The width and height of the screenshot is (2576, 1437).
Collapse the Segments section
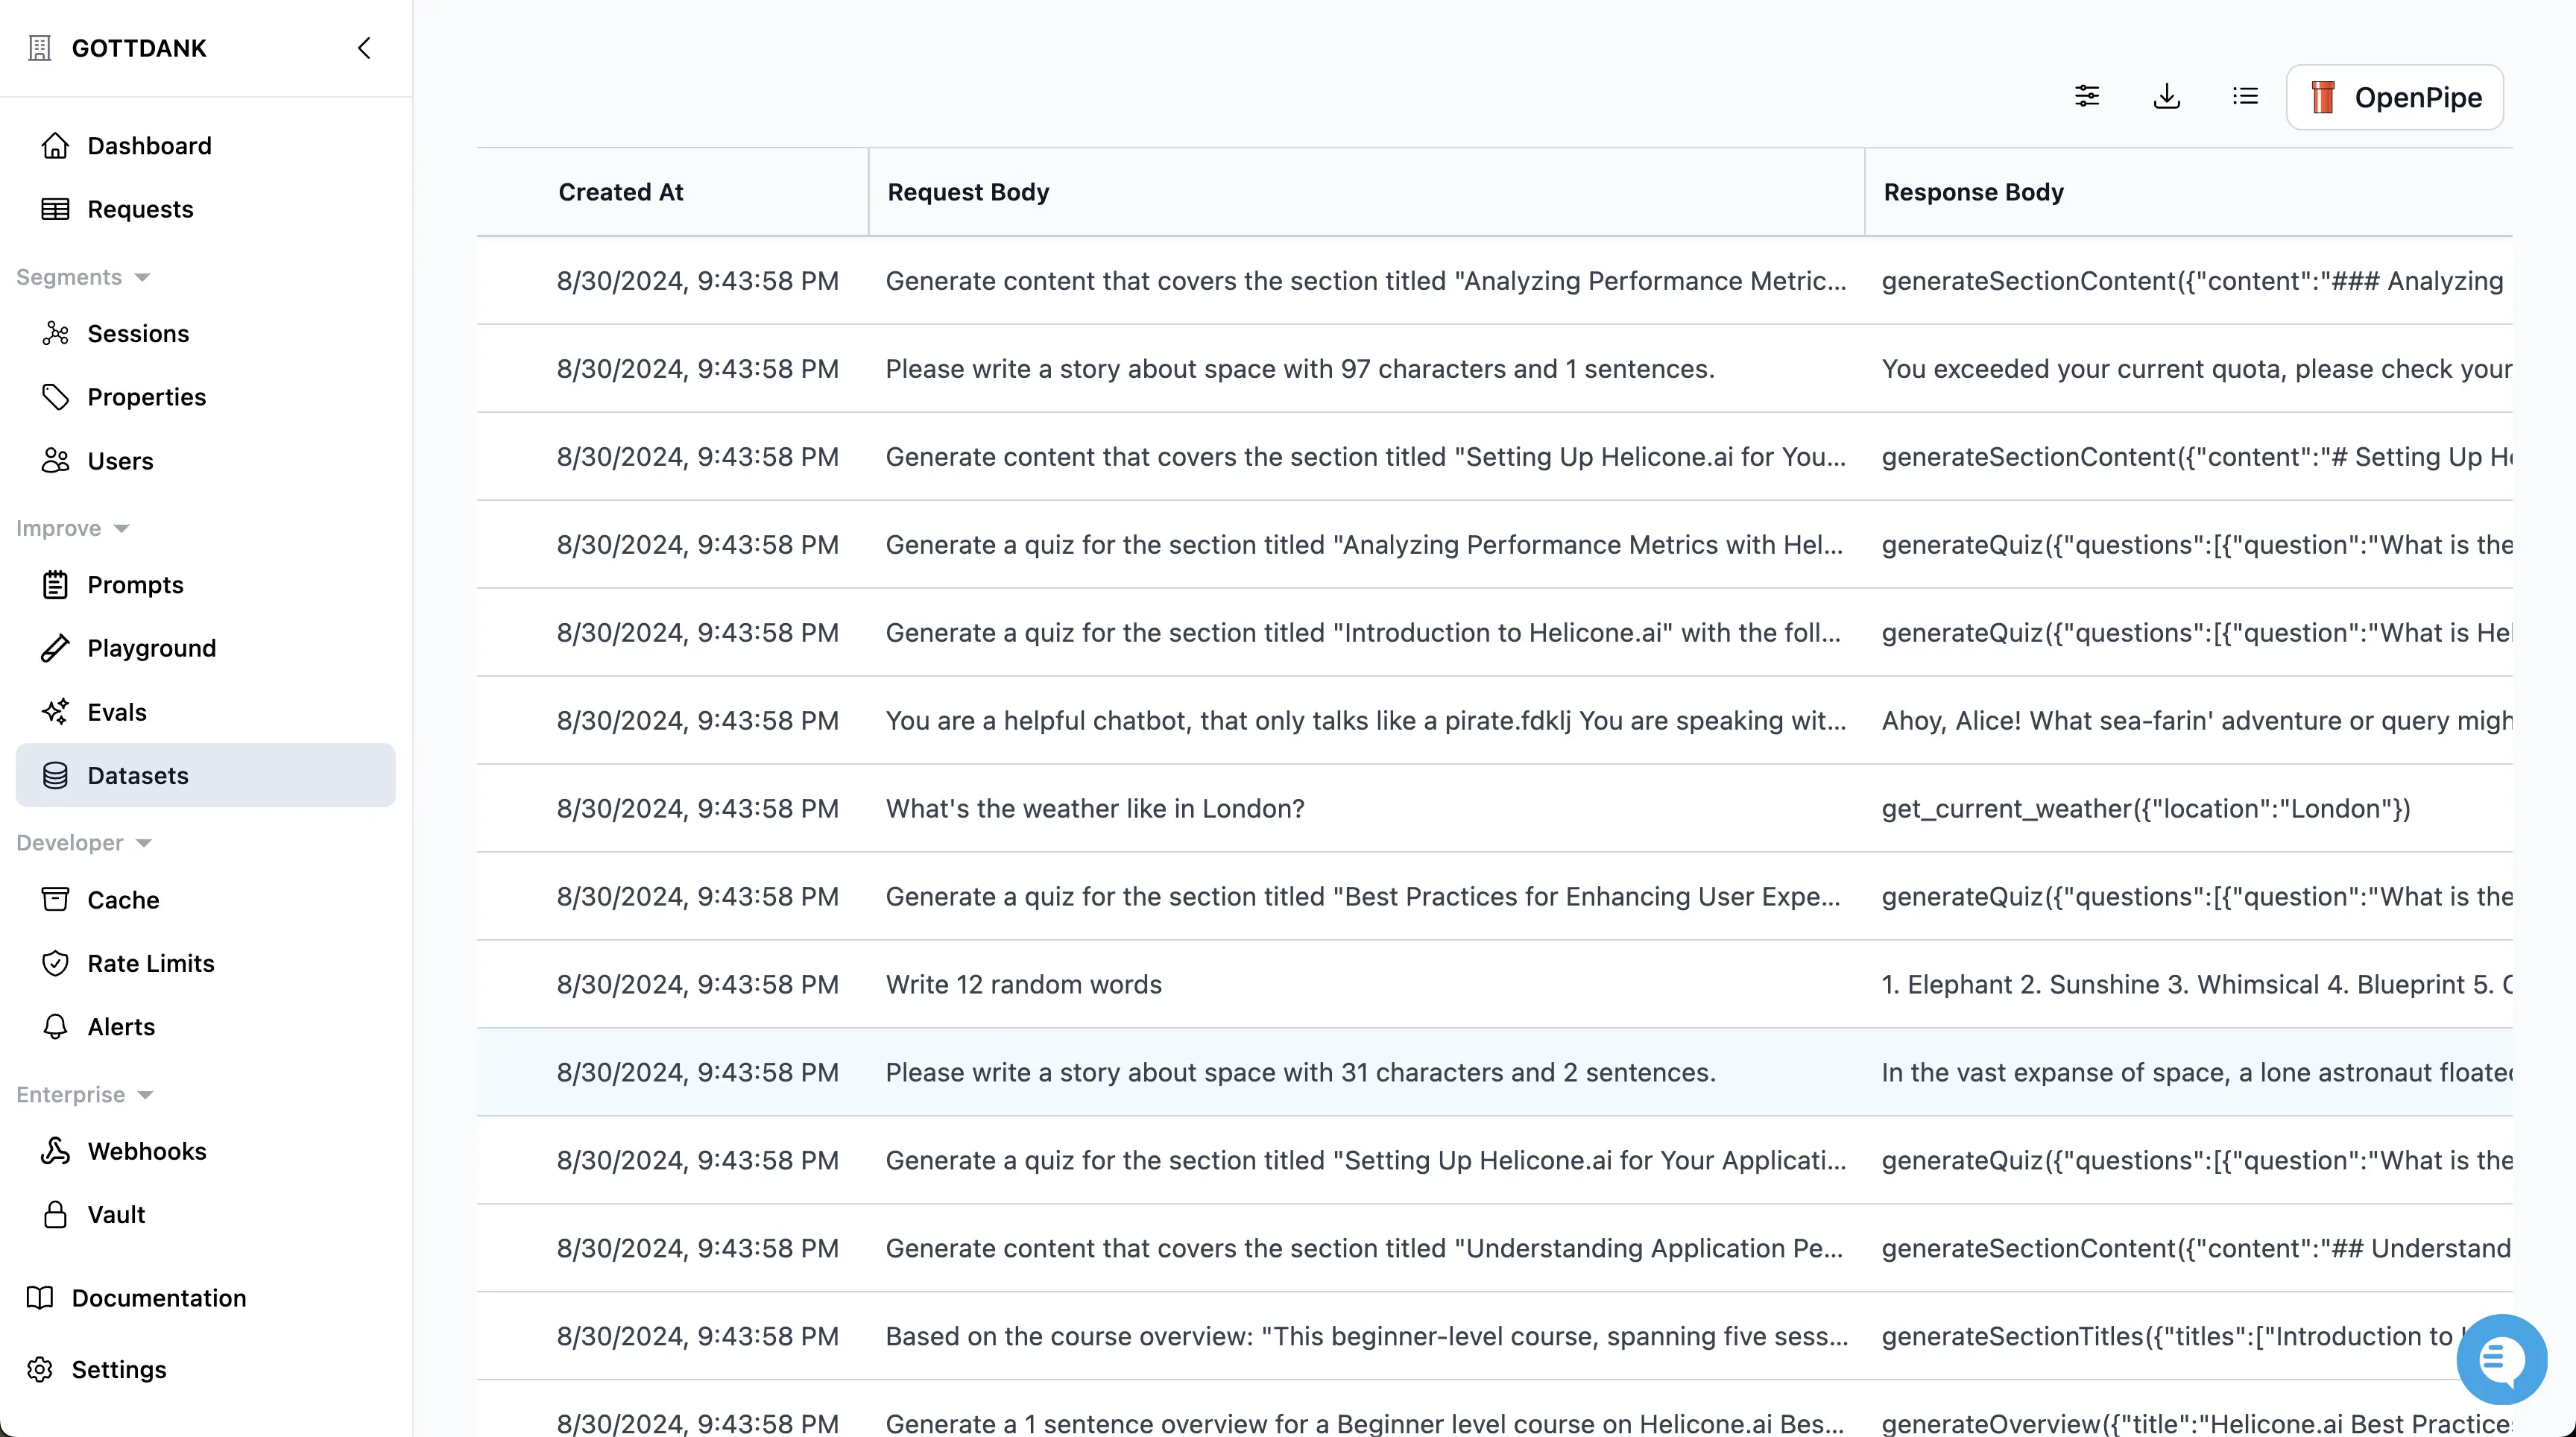(142, 278)
